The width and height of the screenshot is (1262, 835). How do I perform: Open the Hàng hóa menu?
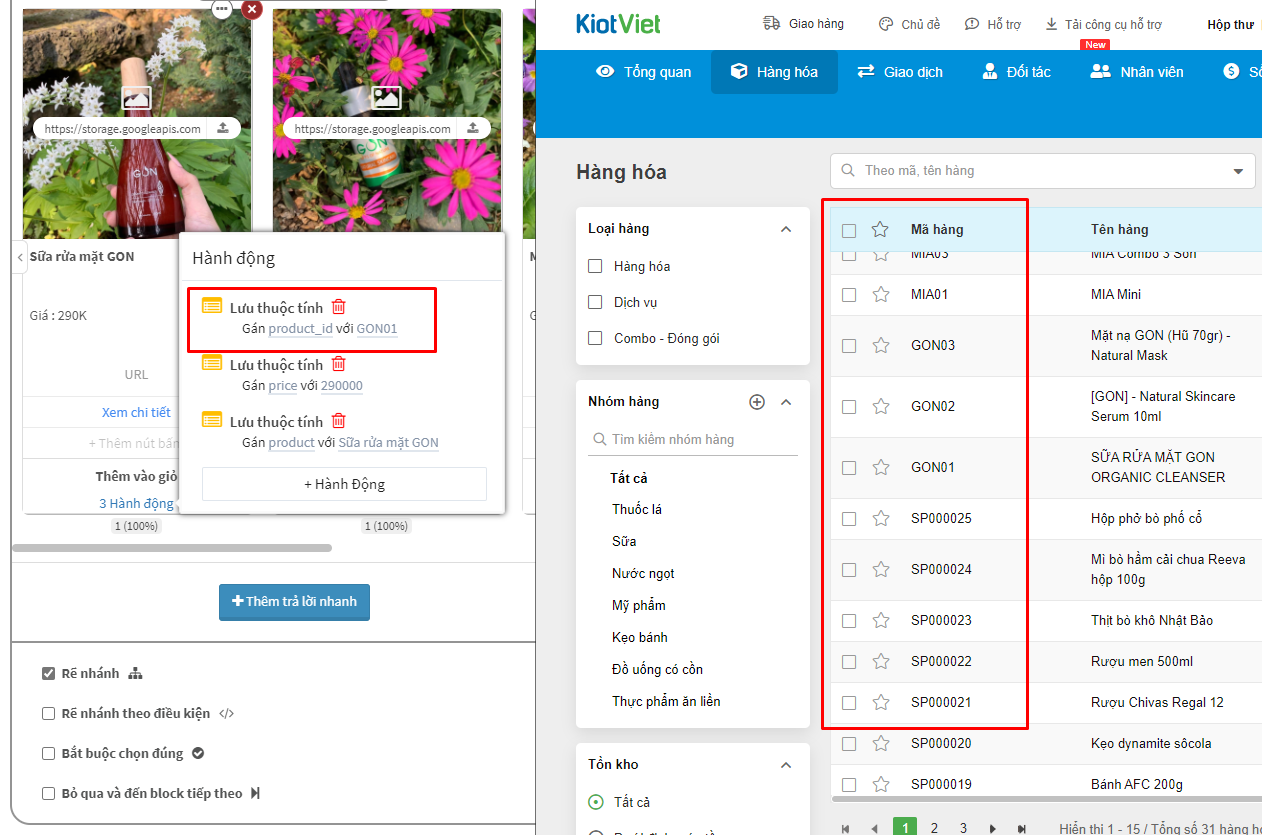(774, 72)
